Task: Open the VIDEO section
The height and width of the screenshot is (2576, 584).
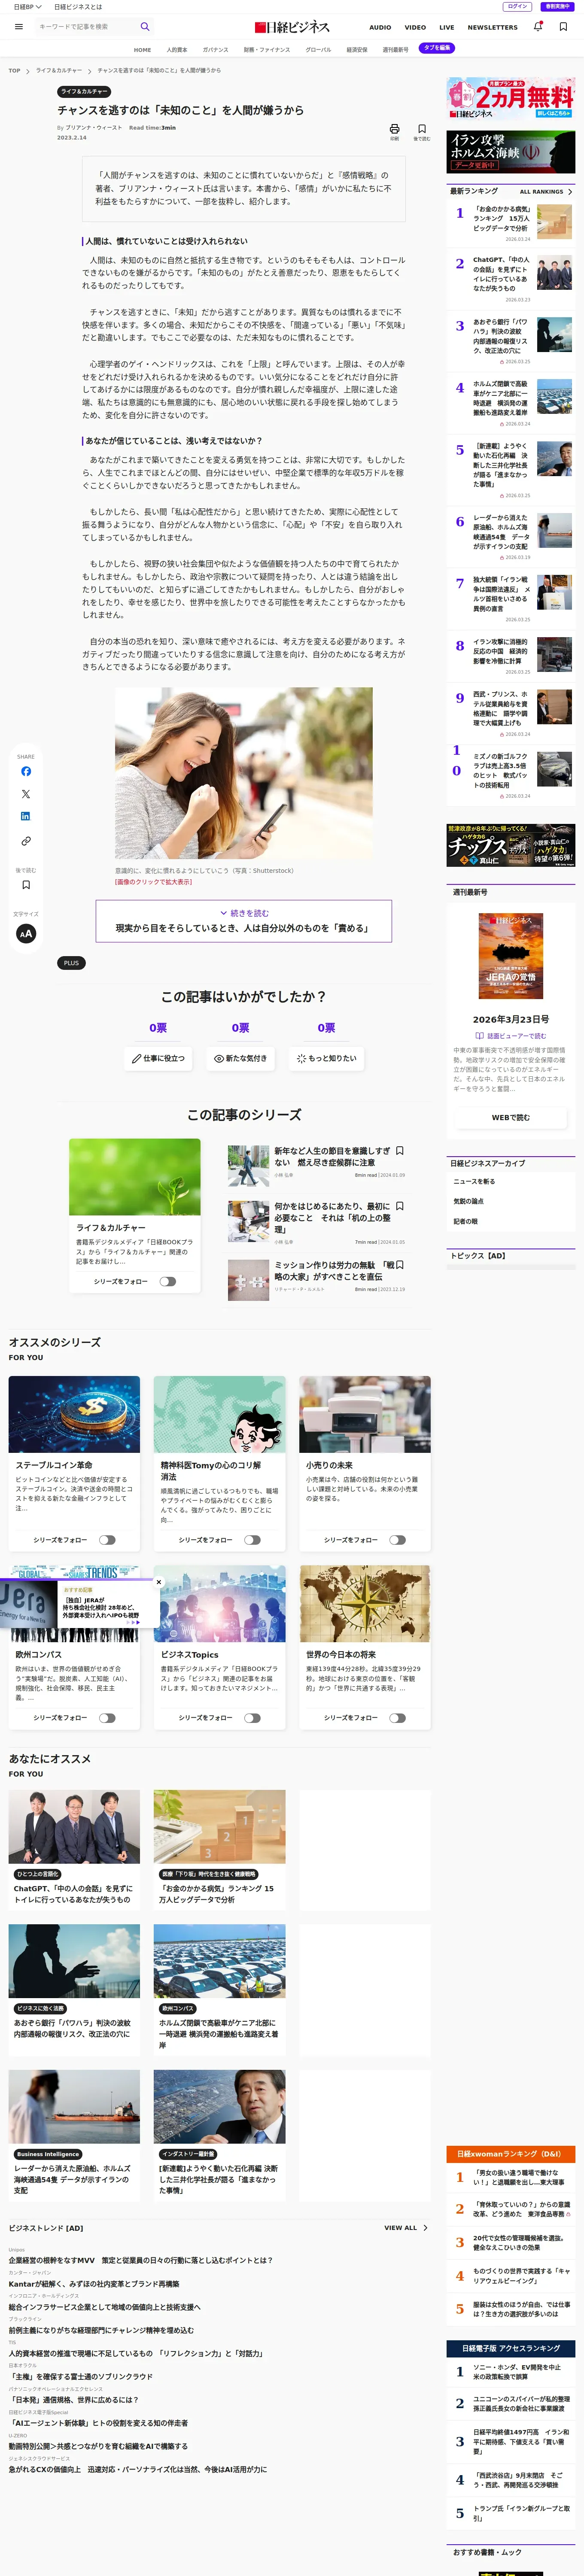Action: 415,28
